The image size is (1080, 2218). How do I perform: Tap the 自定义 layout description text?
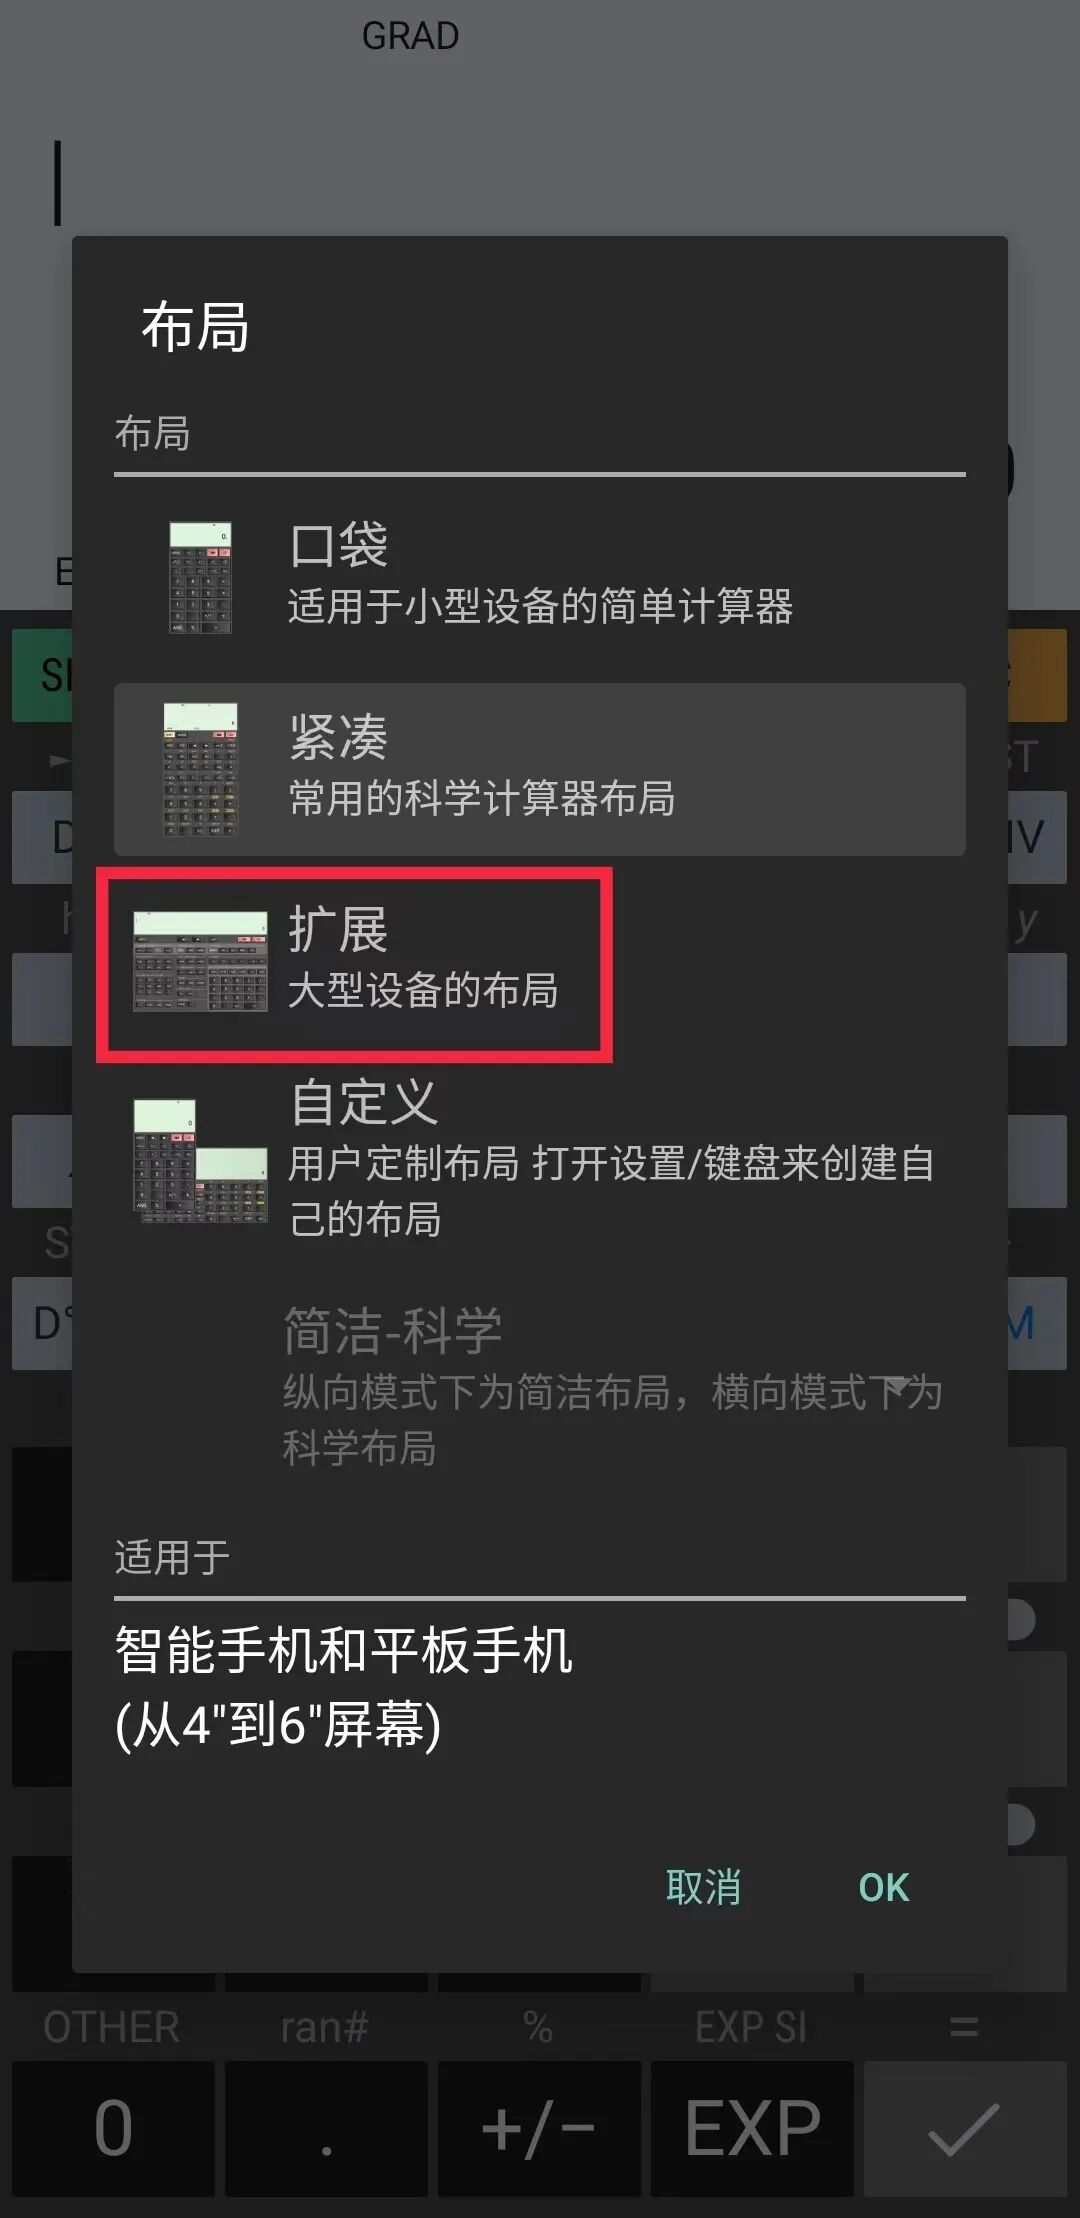coord(612,1191)
